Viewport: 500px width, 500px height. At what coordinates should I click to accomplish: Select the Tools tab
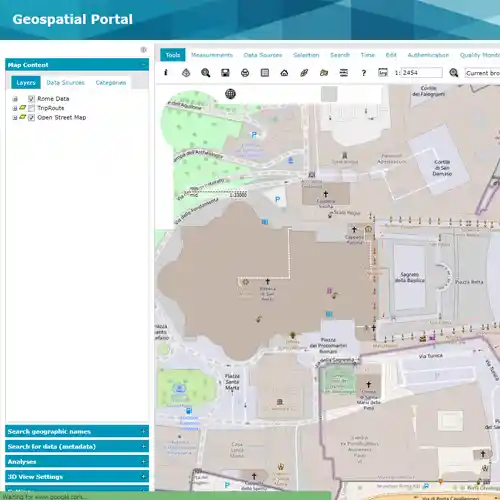tap(173, 55)
